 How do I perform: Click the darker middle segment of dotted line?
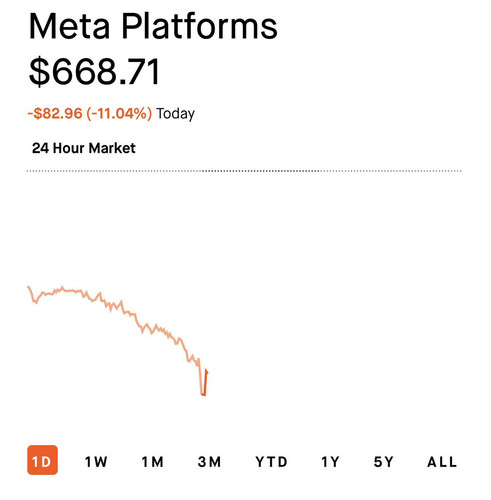(261, 171)
